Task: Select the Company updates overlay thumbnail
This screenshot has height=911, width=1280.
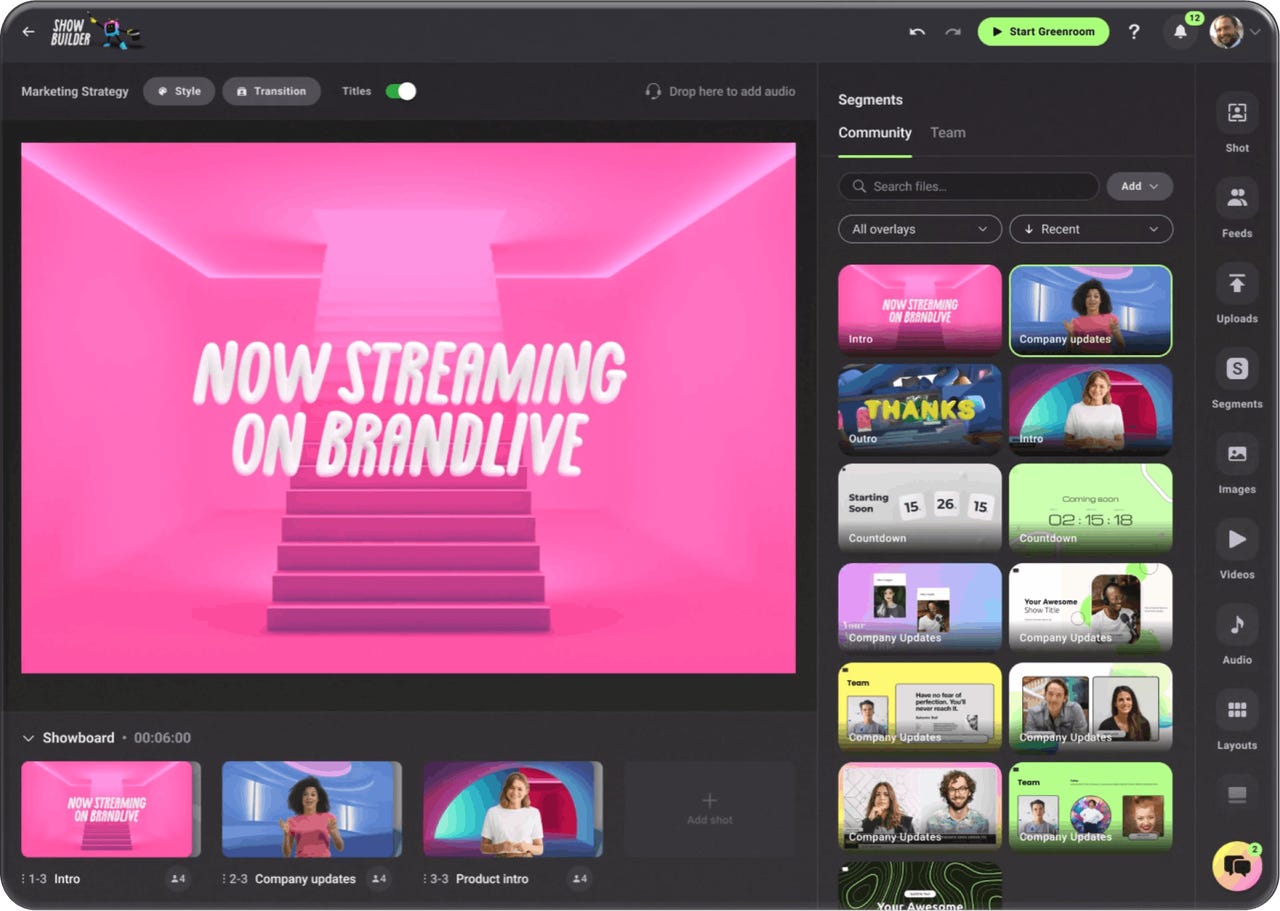Action: coord(1090,310)
